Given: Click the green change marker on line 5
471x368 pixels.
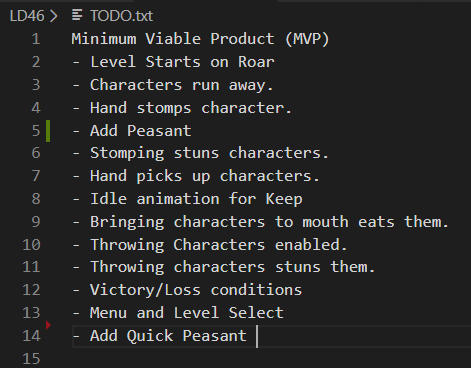Looking at the screenshot, I should coord(48,131).
